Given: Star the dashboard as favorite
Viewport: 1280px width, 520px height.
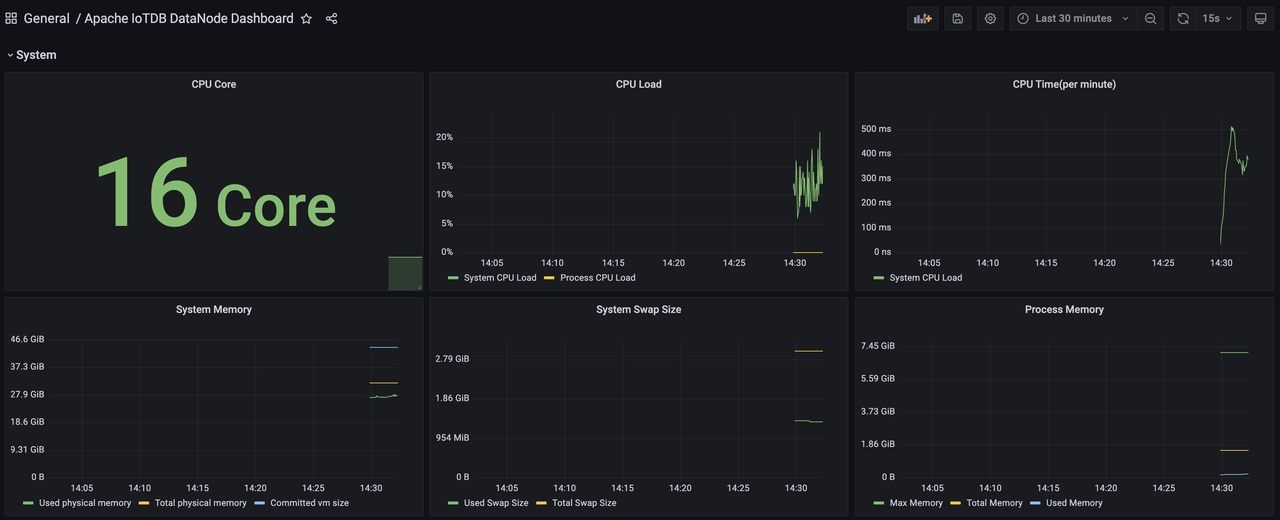Looking at the screenshot, I should coord(307,18).
